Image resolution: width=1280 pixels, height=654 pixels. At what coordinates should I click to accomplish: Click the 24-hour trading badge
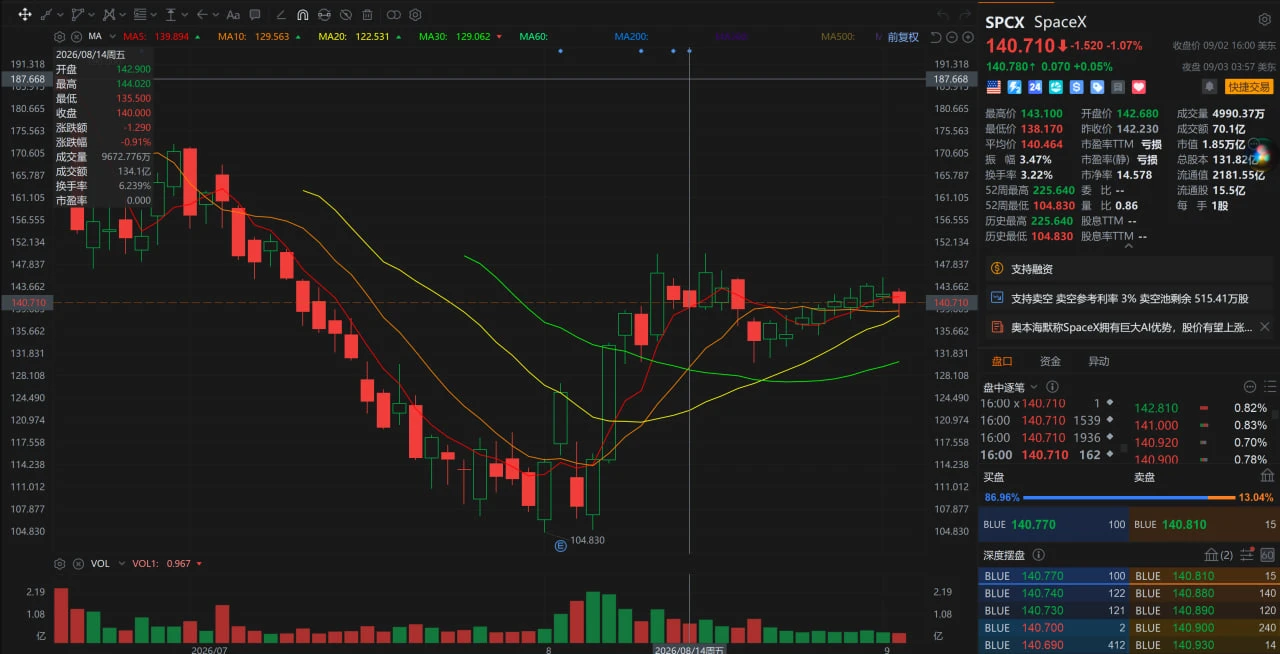[x=1035, y=87]
